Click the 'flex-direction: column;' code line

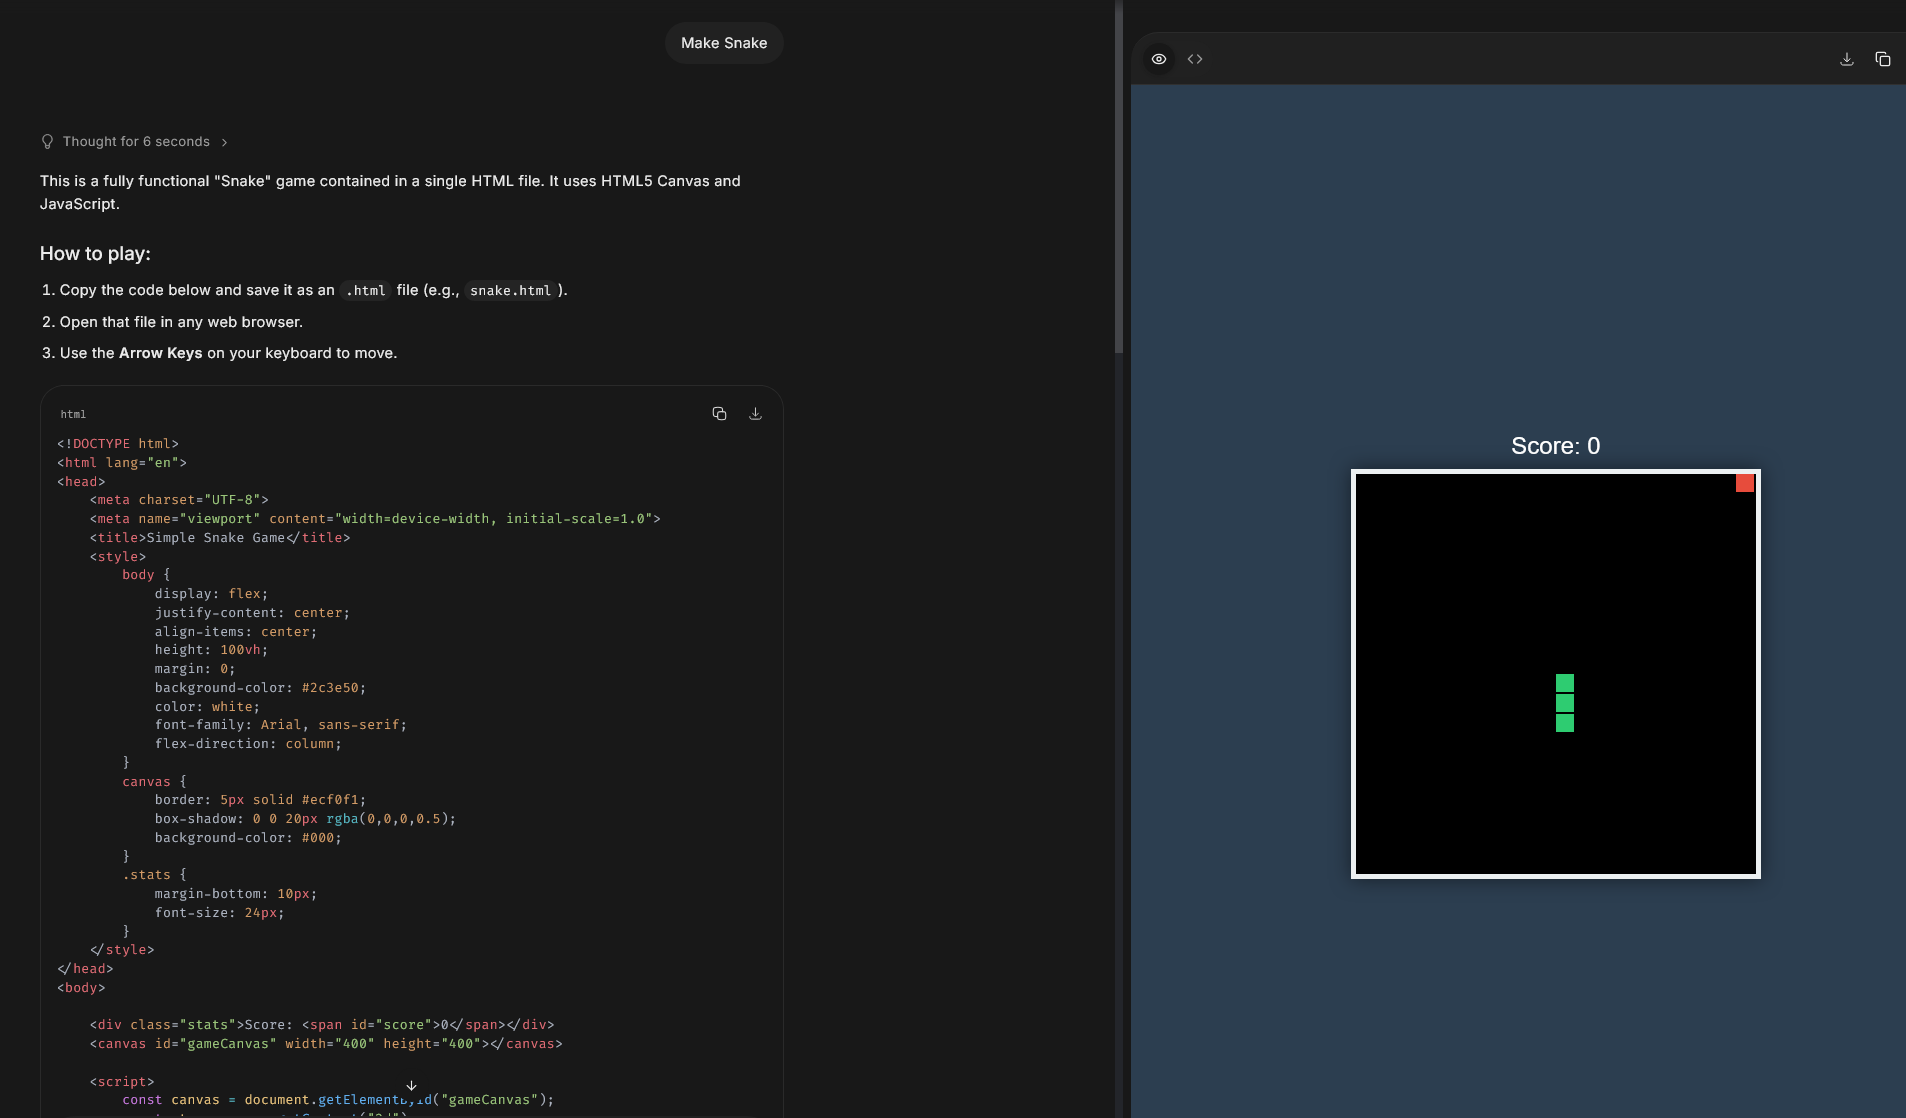(x=248, y=744)
